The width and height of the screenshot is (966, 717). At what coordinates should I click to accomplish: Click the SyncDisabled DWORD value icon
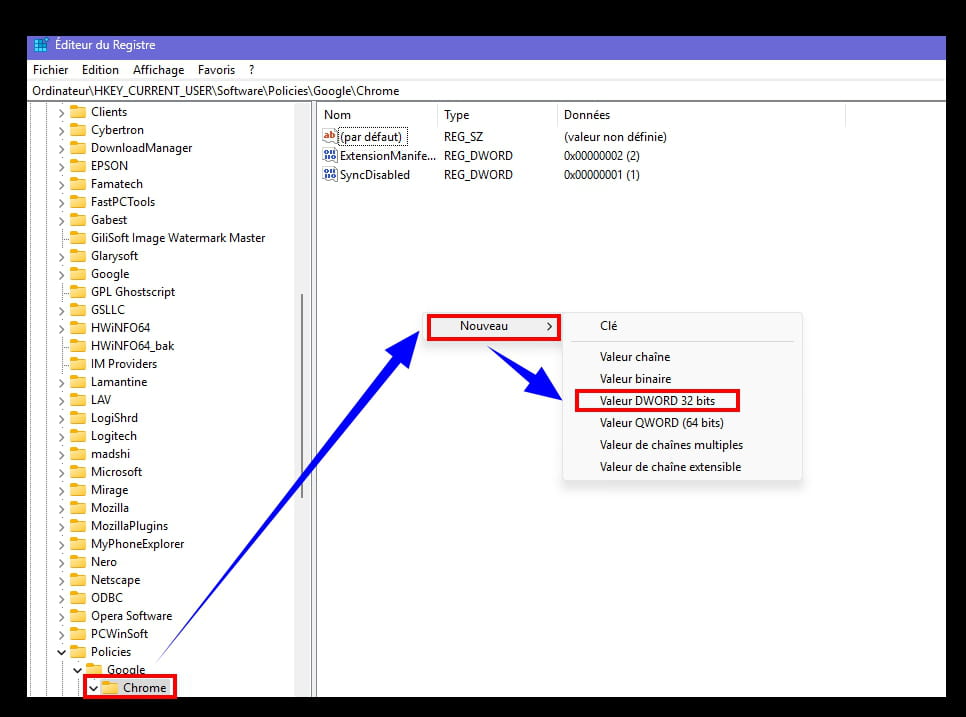330,174
